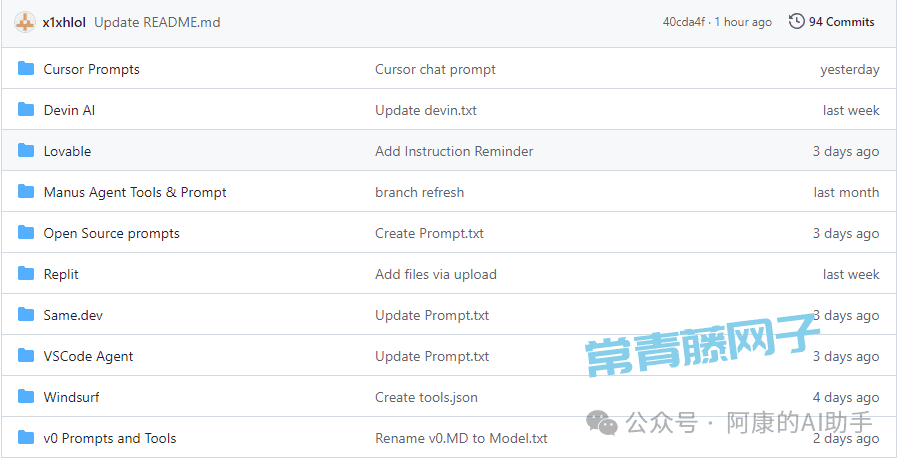Click the commit history clock icon
Image resolution: width=901 pixels, height=458 pixels.
tap(797, 22)
